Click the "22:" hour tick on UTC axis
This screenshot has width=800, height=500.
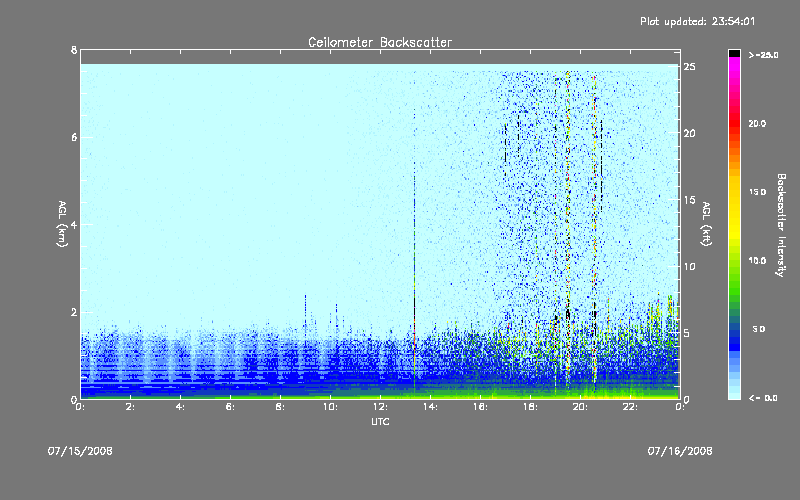coord(630,407)
